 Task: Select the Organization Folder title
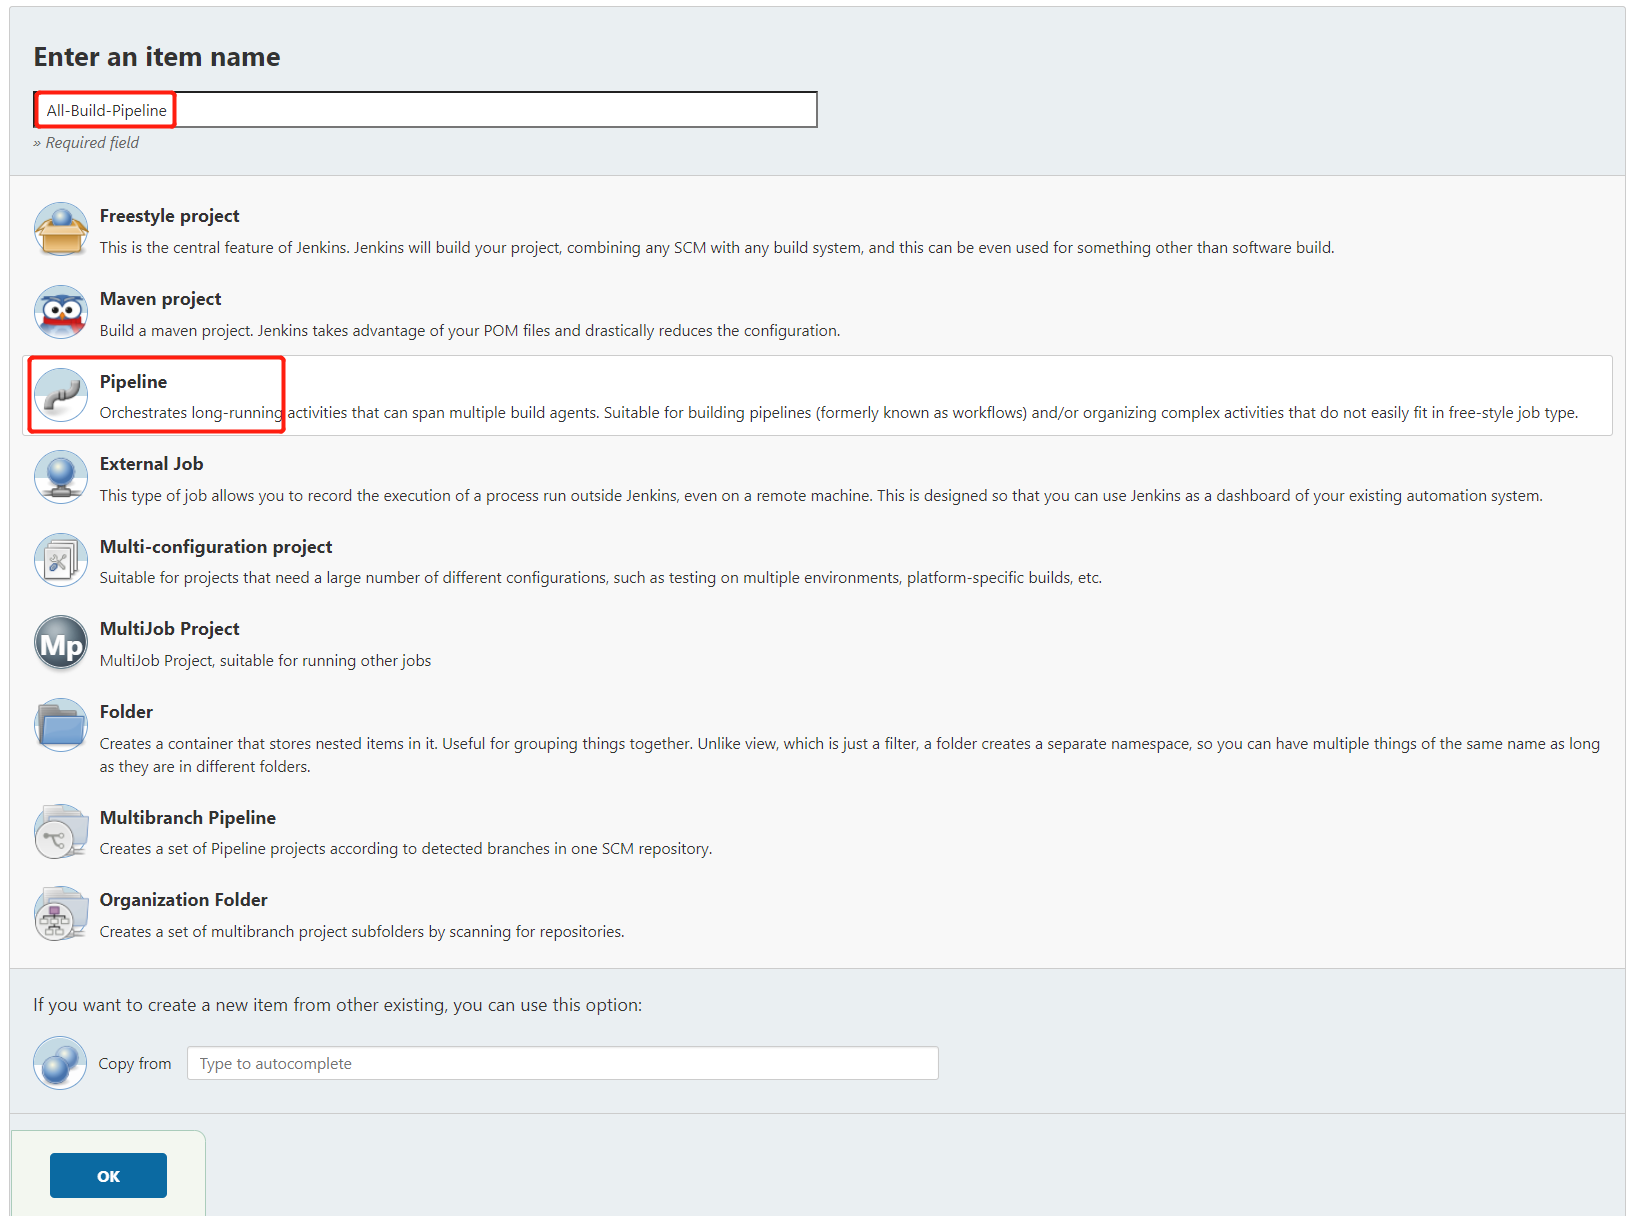(183, 900)
